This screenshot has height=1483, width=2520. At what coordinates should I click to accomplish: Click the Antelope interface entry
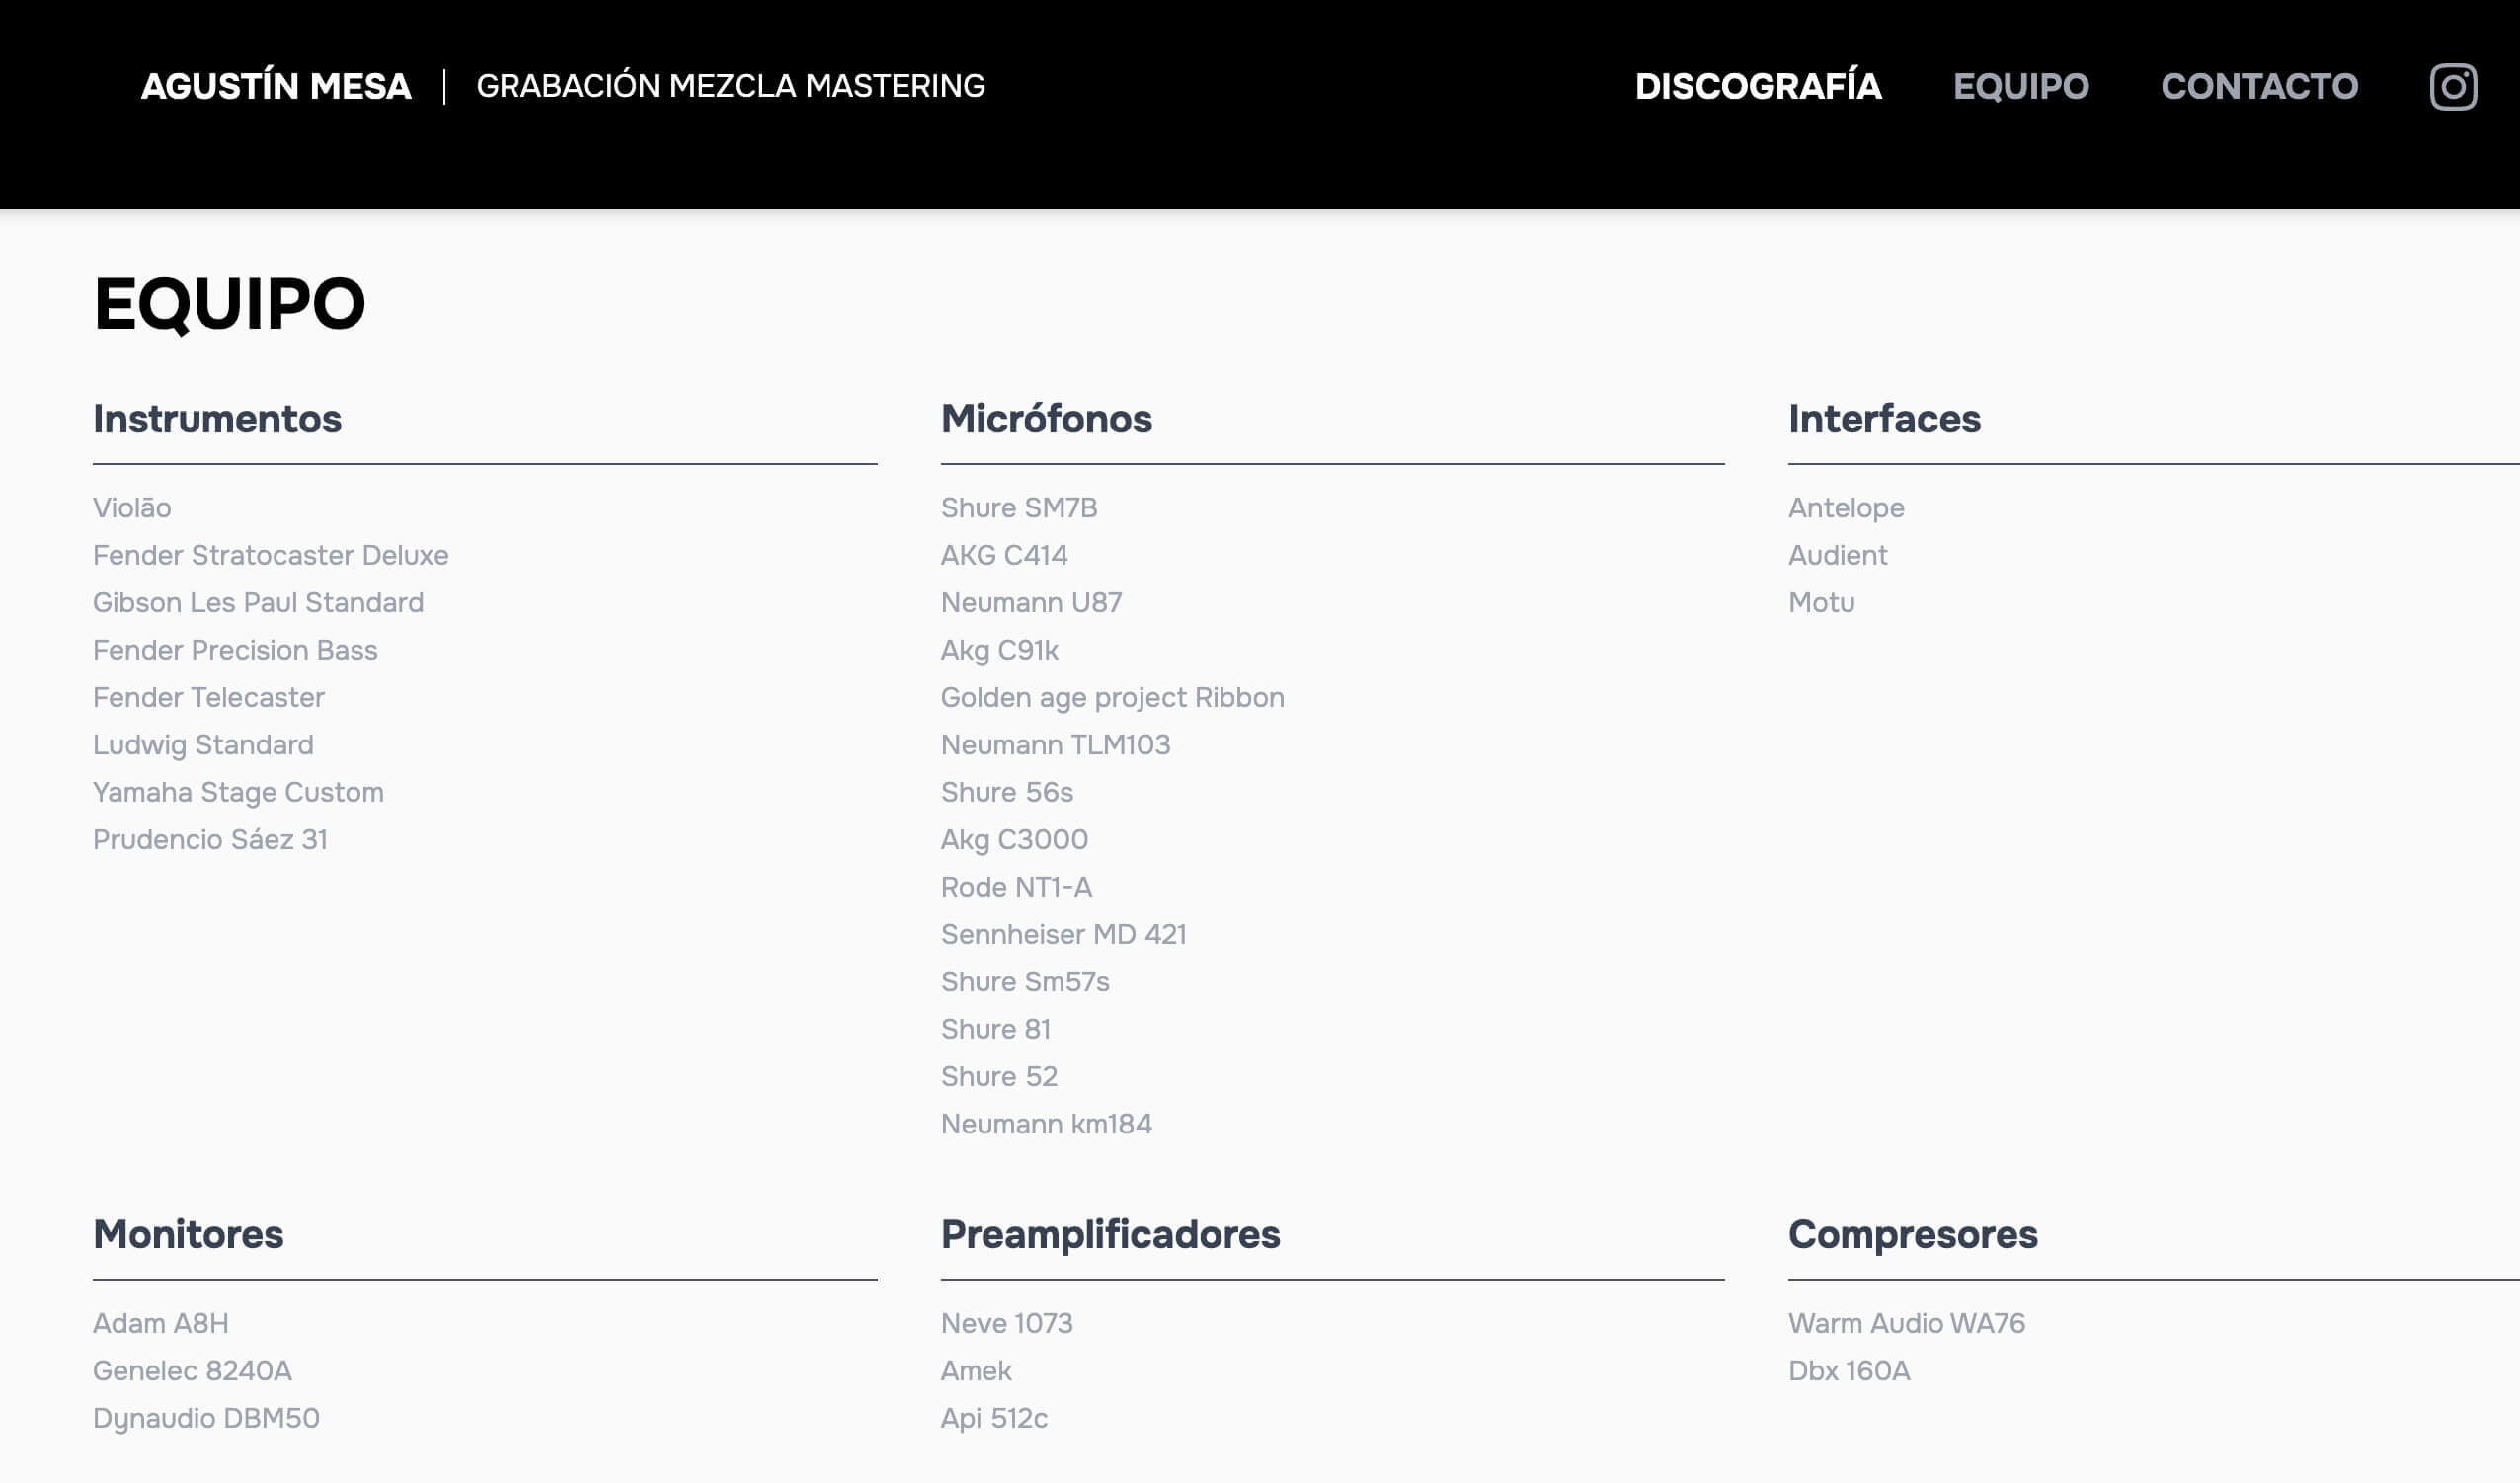[1846, 508]
